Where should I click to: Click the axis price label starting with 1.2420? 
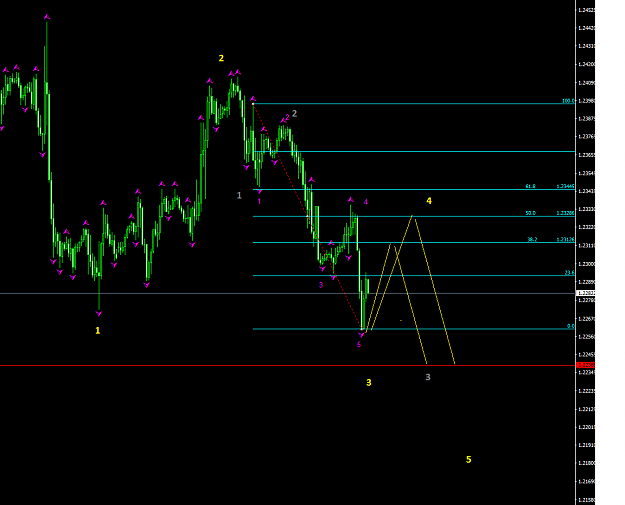click(586, 64)
